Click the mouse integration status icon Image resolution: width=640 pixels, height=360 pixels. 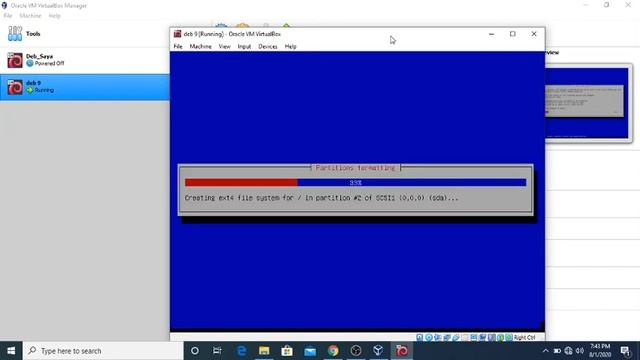(x=500, y=338)
